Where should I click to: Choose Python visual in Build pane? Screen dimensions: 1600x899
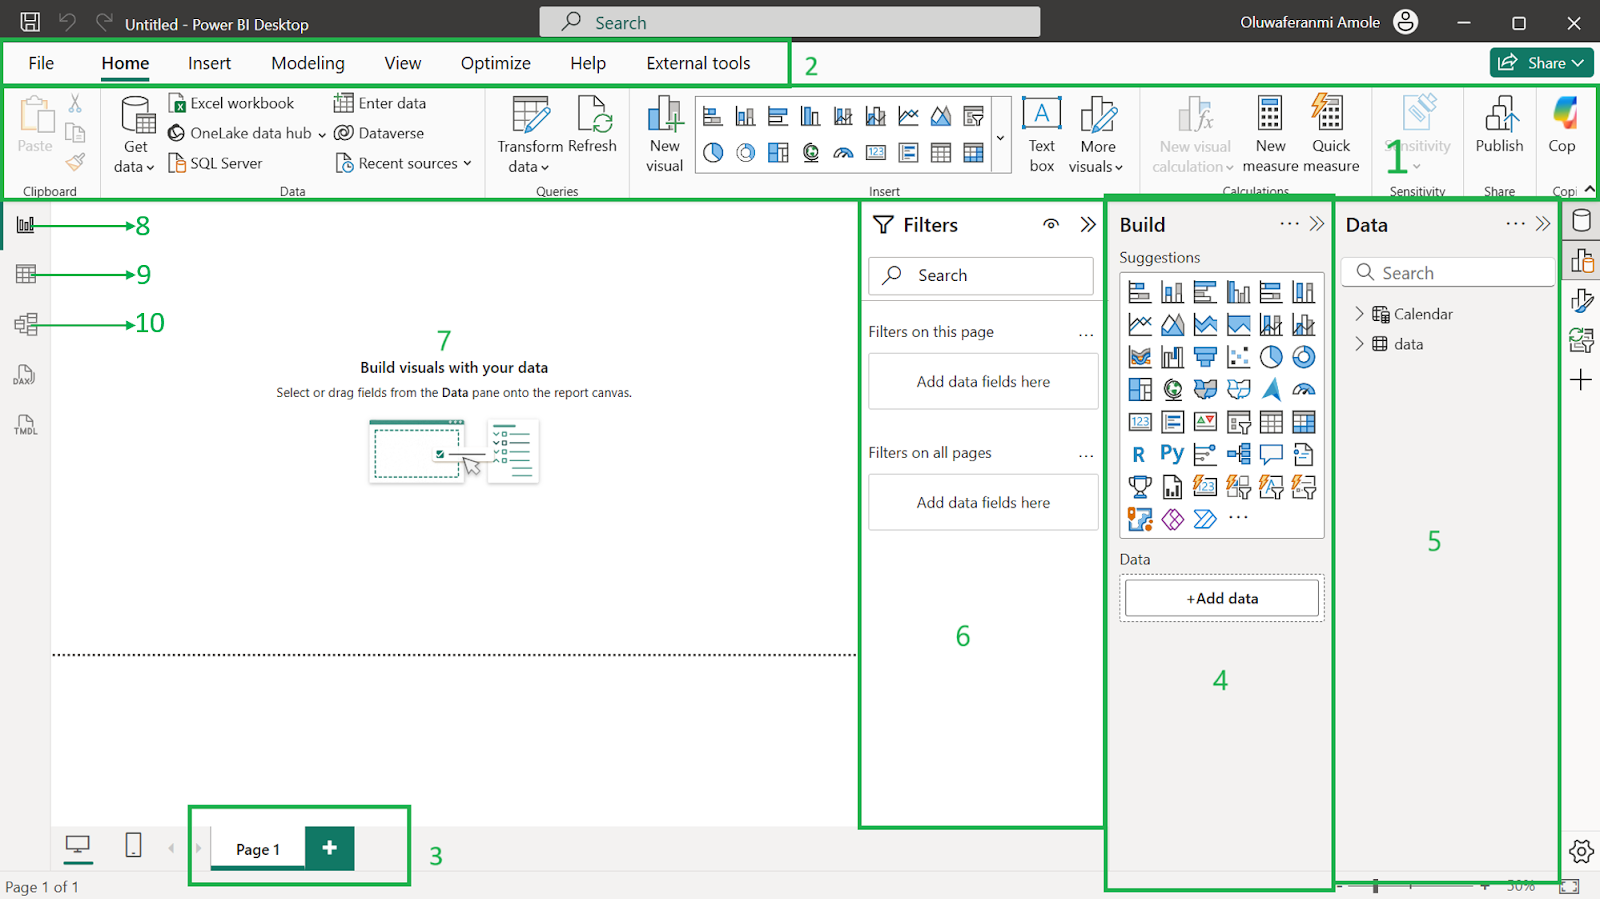[x=1172, y=454]
